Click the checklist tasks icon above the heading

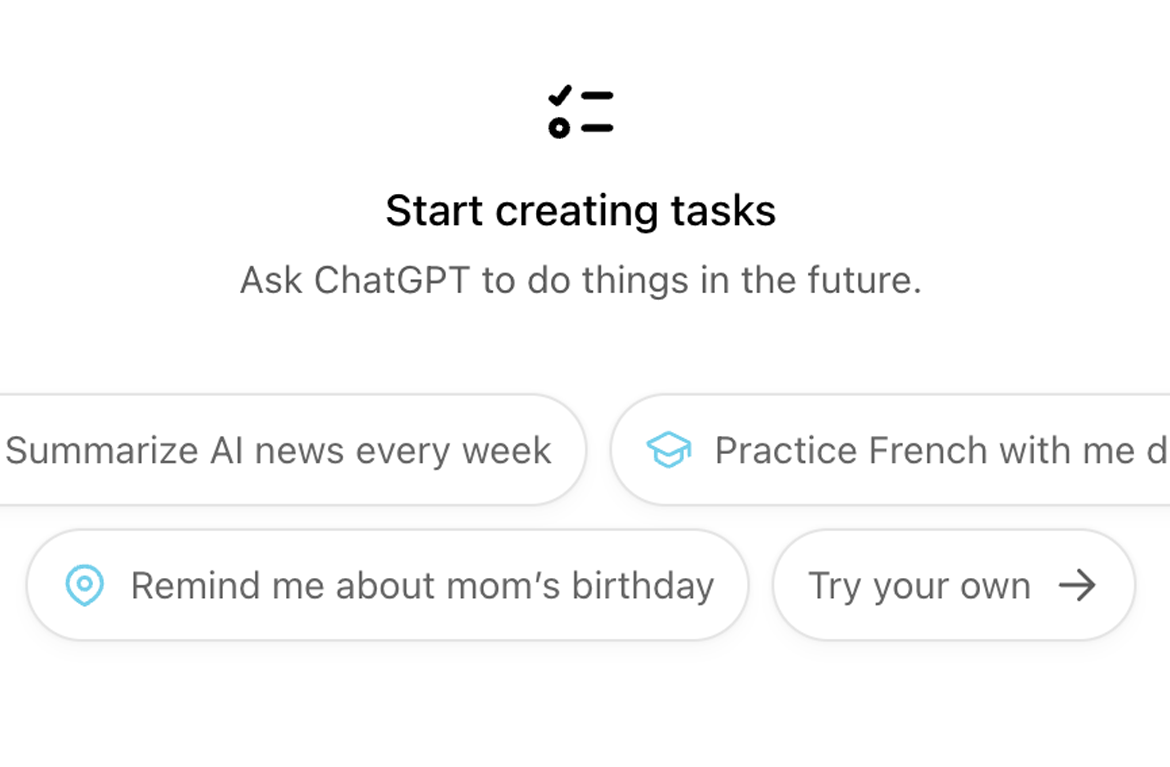point(580,108)
